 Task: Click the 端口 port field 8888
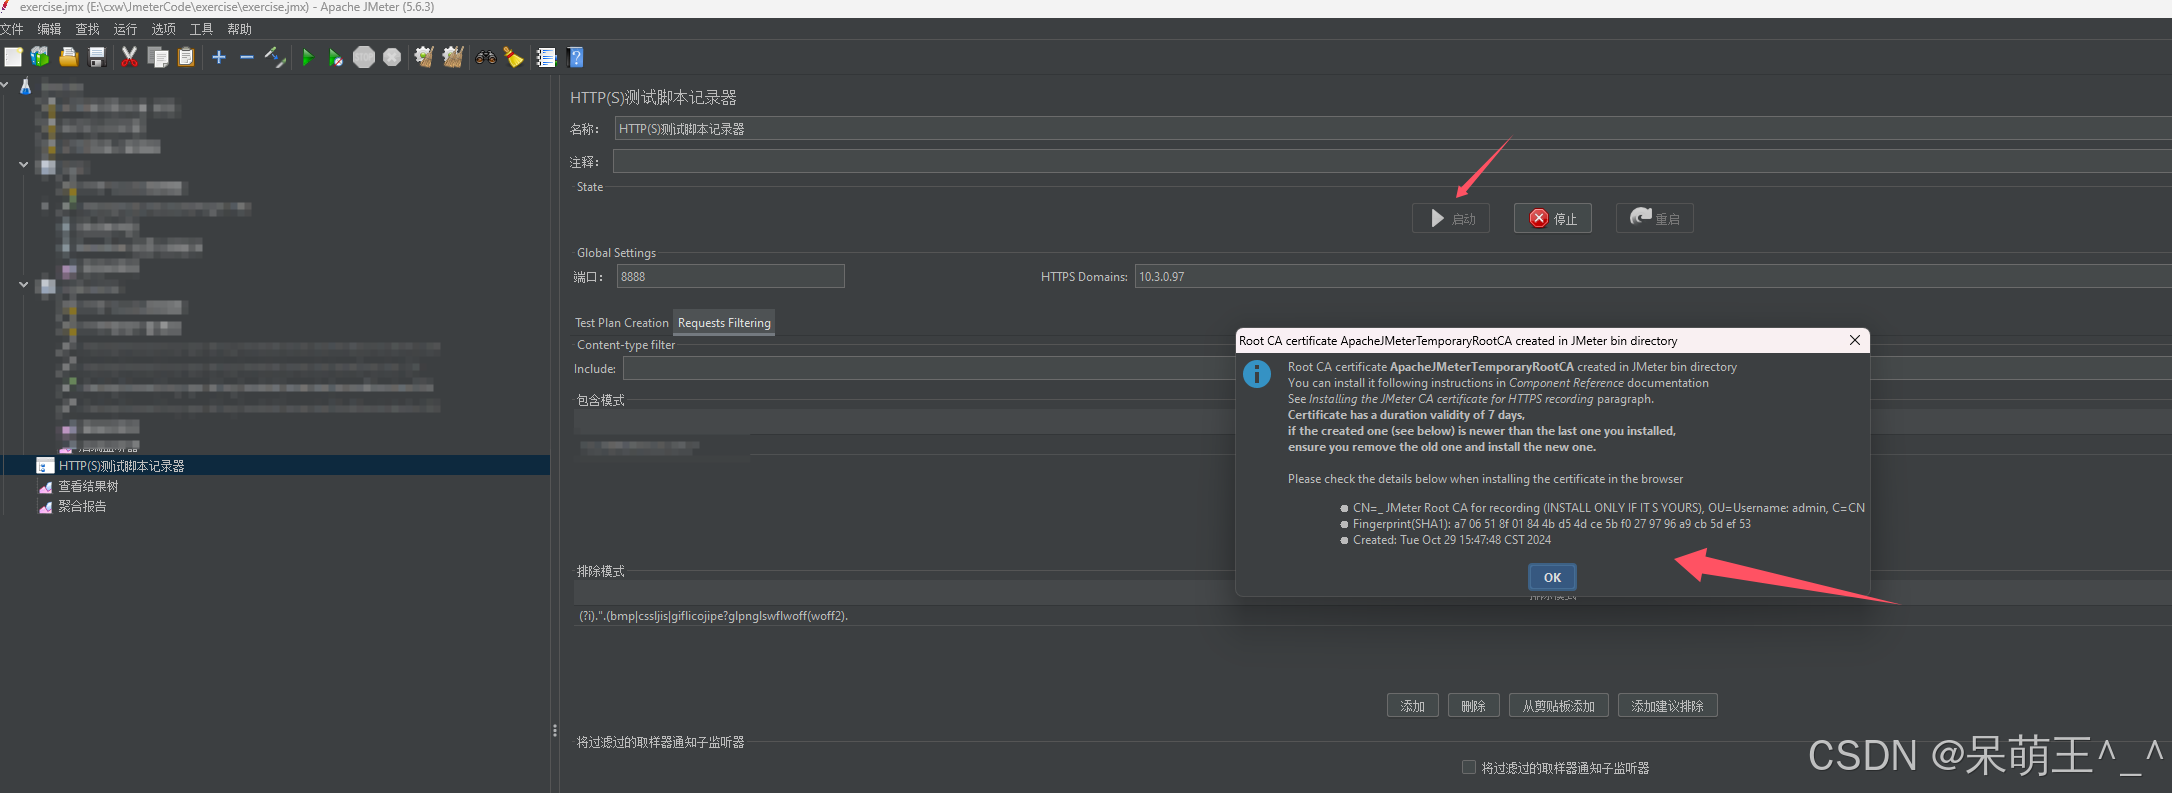point(730,276)
